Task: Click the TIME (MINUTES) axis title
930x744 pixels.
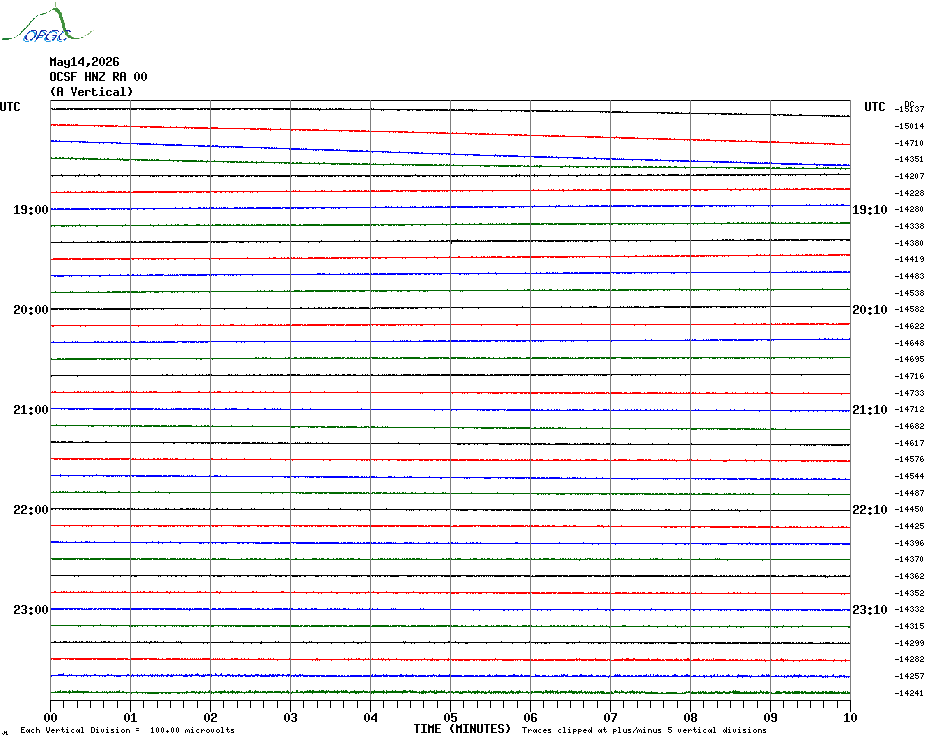Action: pos(462,729)
